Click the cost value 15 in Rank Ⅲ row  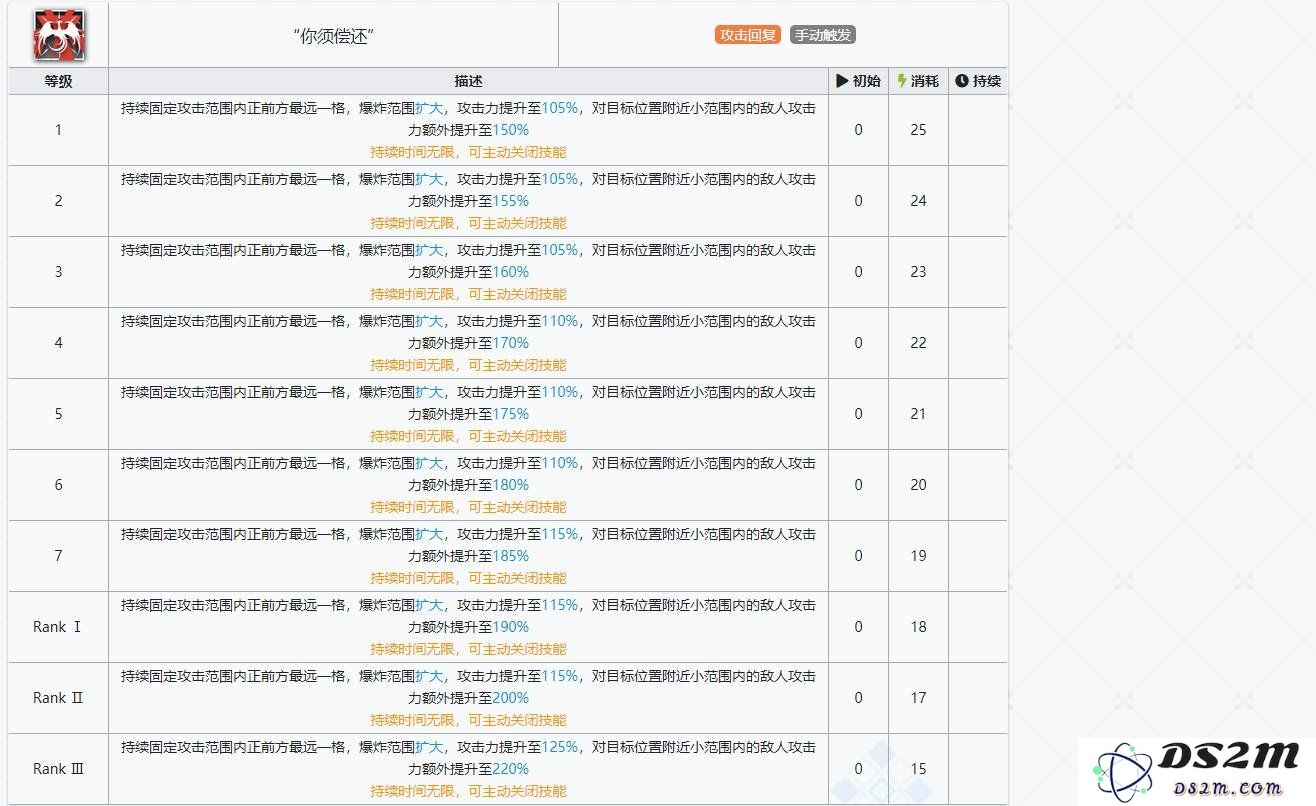(918, 769)
